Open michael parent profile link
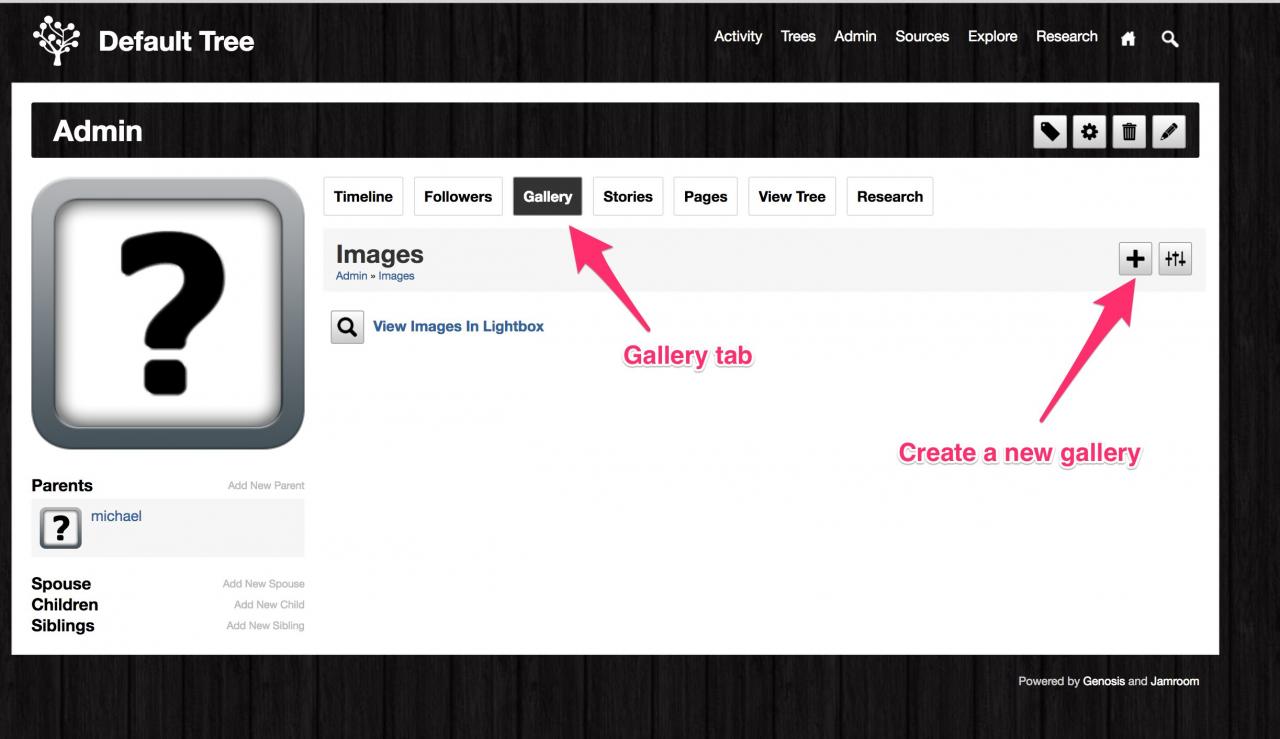 click(116, 516)
